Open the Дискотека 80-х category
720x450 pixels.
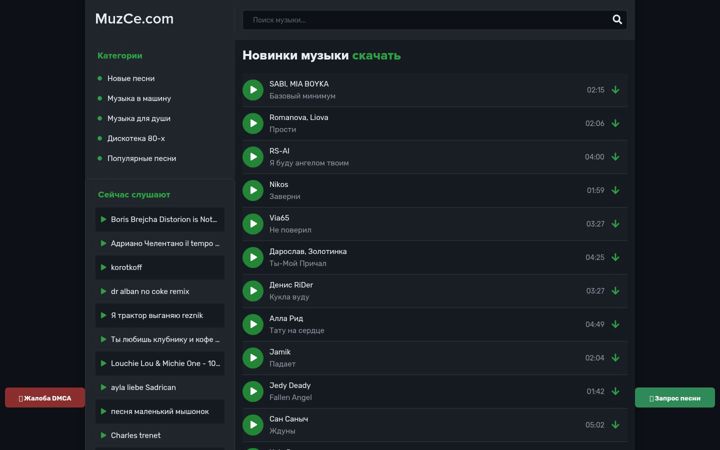tap(136, 139)
